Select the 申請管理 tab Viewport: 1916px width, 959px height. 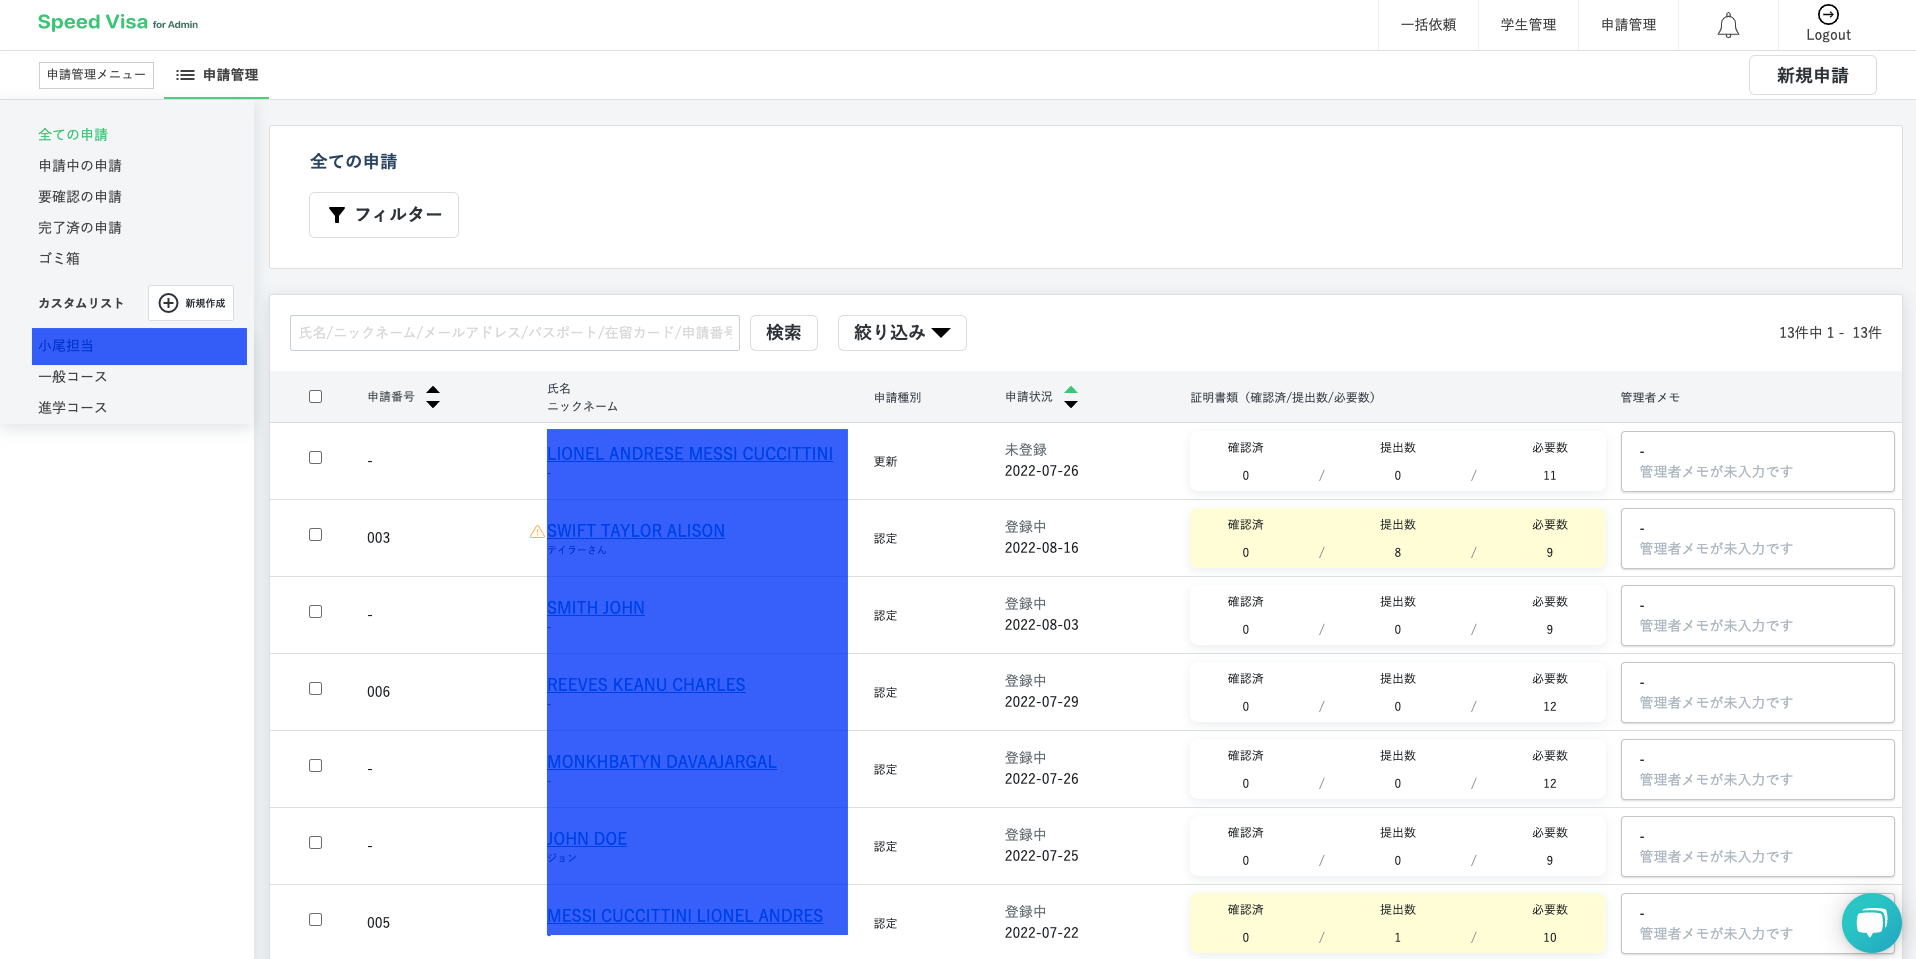coord(217,75)
